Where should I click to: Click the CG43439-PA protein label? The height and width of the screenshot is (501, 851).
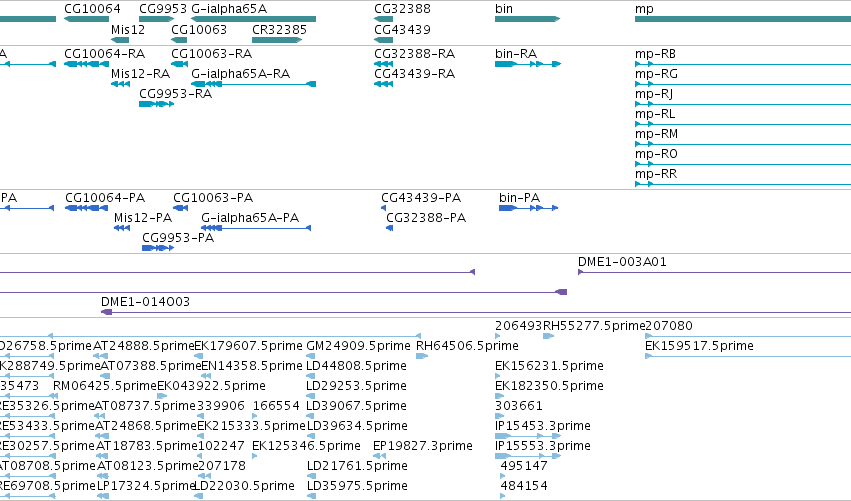[x=421, y=198]
